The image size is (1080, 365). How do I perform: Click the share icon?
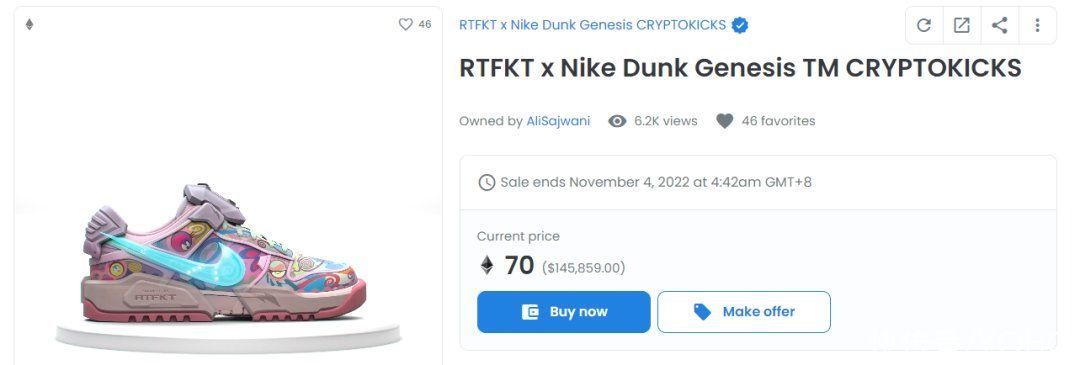coord(999,25)
